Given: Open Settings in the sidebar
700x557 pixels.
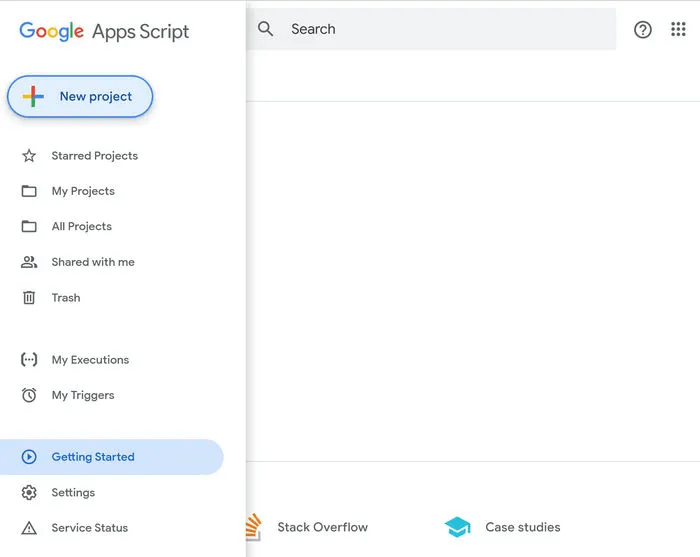Looking at the screenshot, I should click(73, 492).
